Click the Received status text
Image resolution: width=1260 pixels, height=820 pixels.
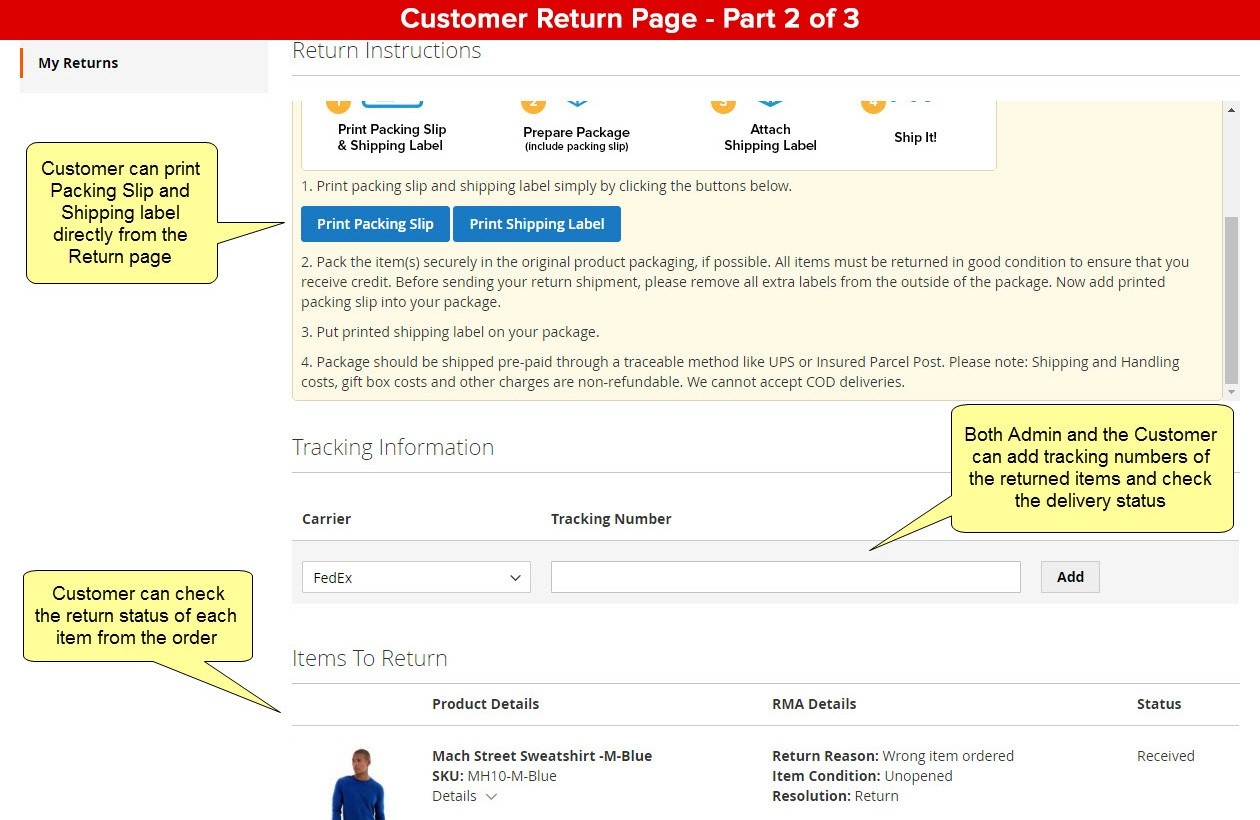(x=1166, y=756)
